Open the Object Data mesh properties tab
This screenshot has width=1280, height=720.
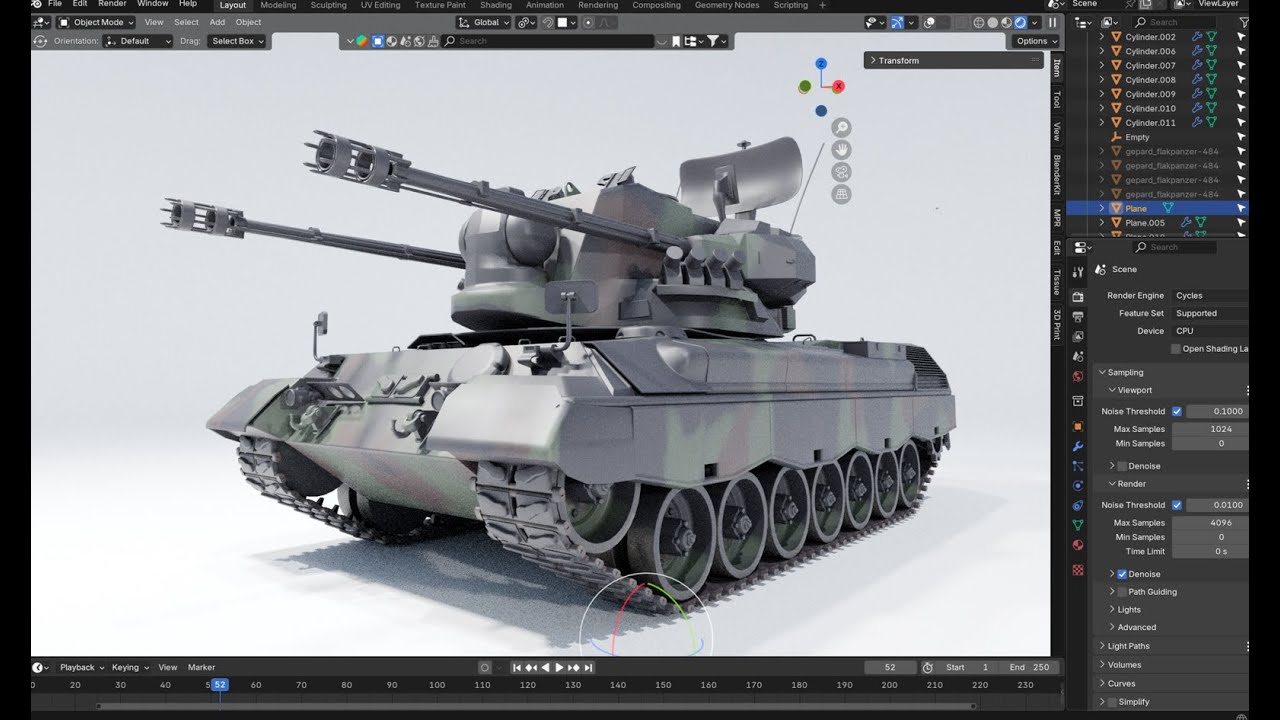1078,525
